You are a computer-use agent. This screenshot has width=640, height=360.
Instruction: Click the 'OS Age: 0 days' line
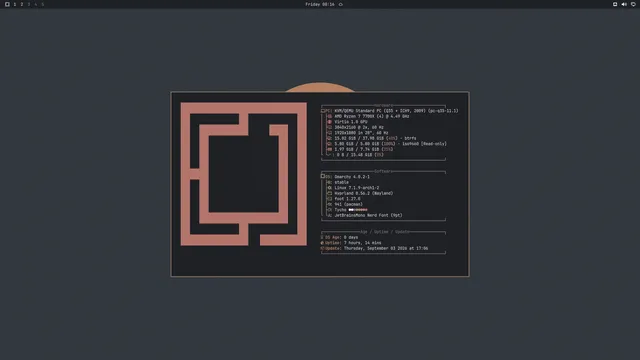click(x=339, y=237)
